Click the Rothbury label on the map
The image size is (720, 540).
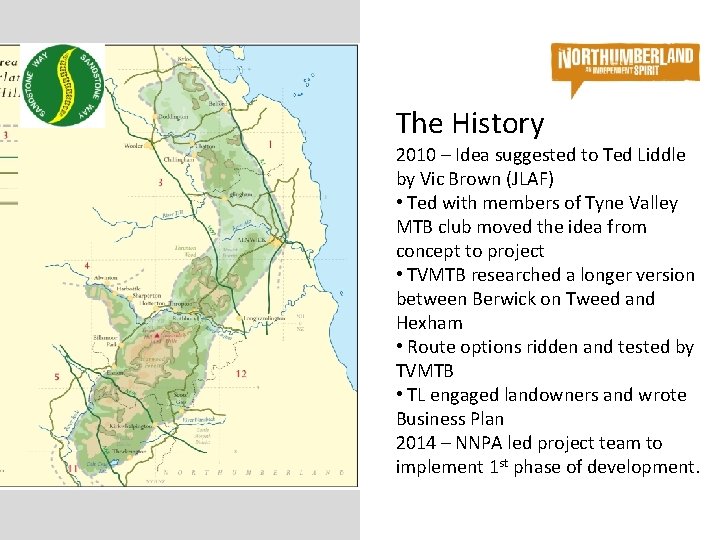click(x=184, y=319)
